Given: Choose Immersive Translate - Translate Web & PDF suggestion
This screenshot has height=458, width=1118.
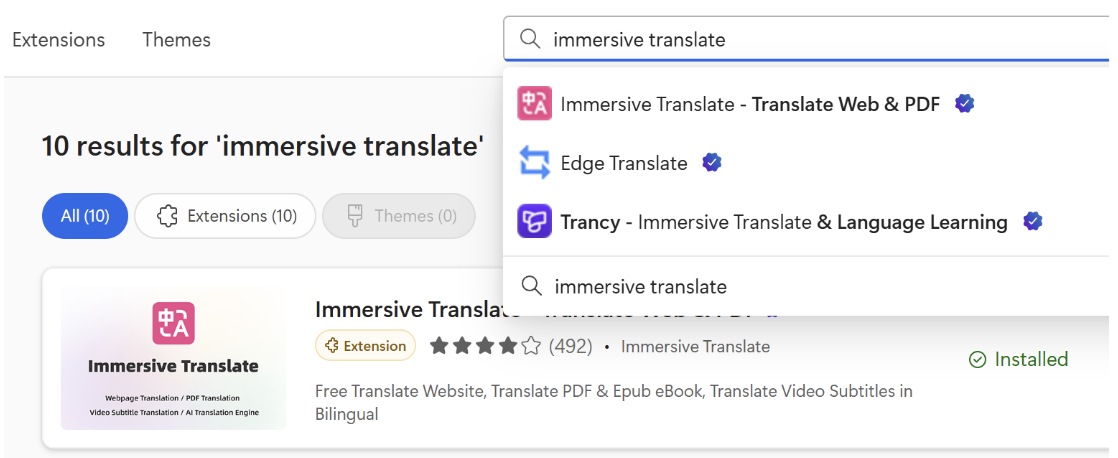Looking at the screenshot, I should point(750,104).
